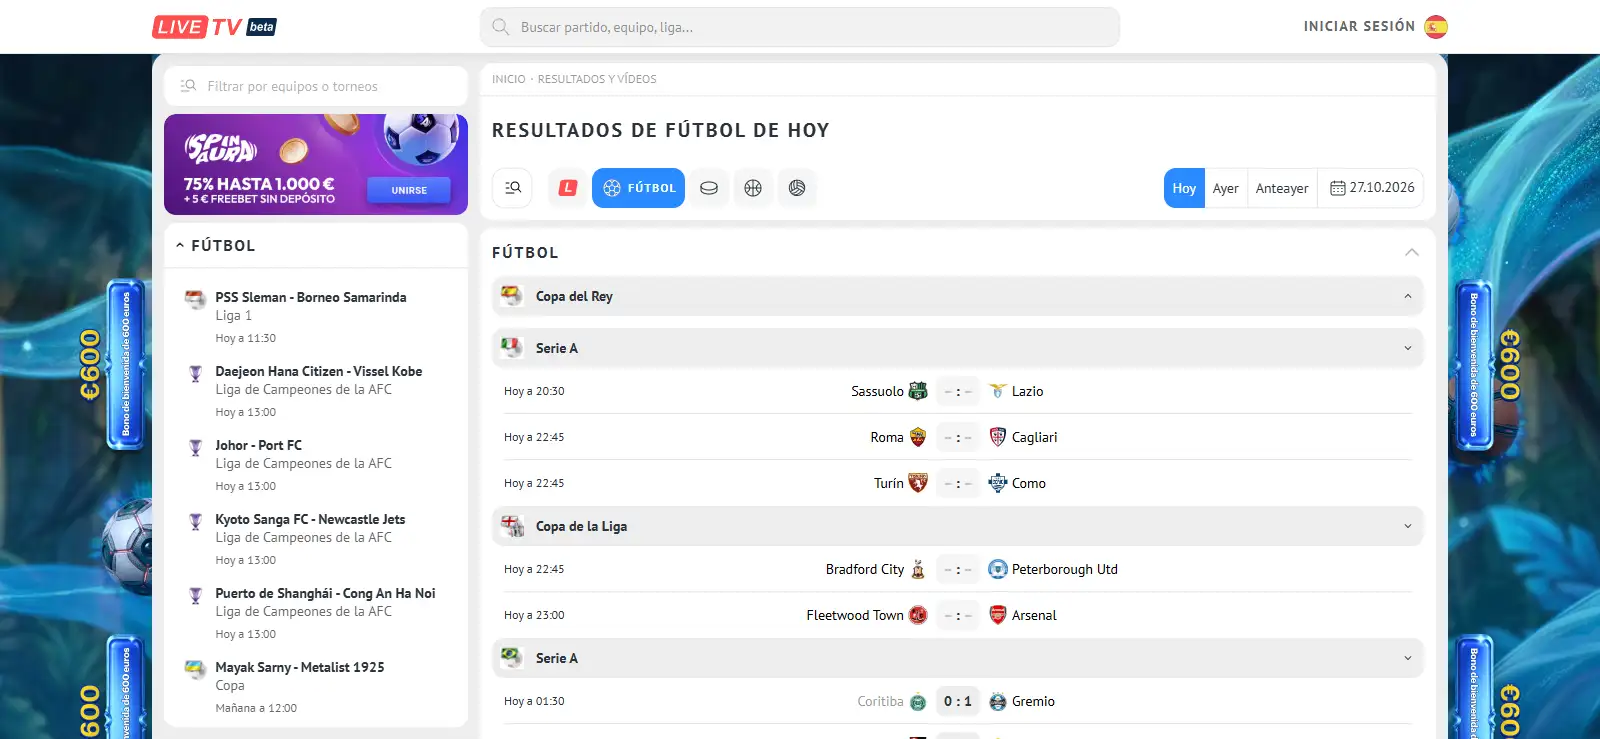Click the UNIRSE button on SpinAura banner

click(409, 190)
